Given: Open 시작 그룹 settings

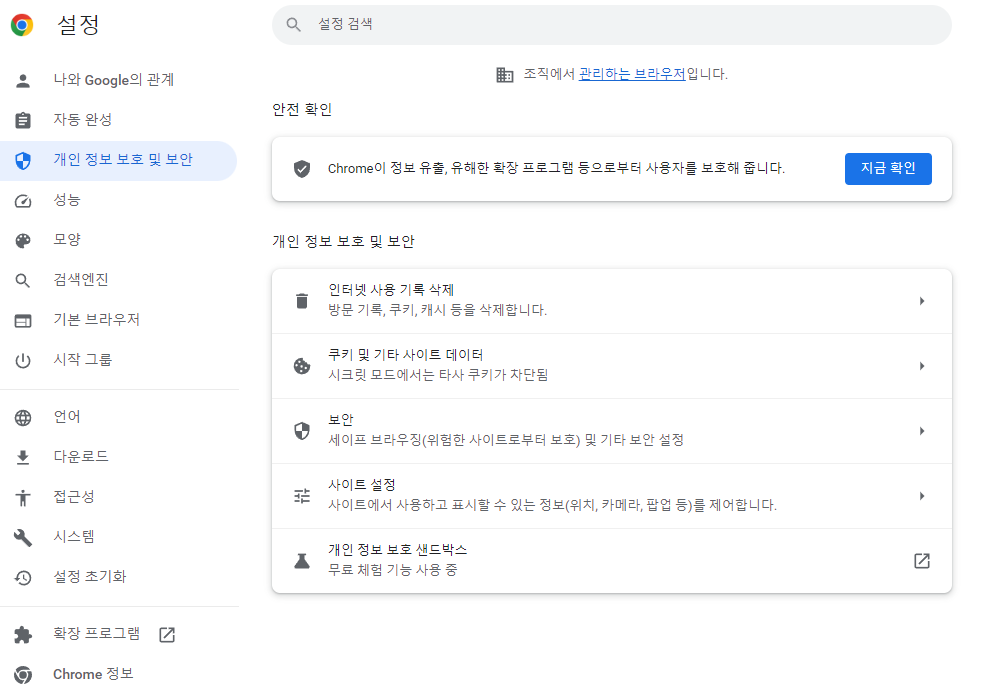Looking at the screenshot, I should pyautogui.click(x=118, y=360).
